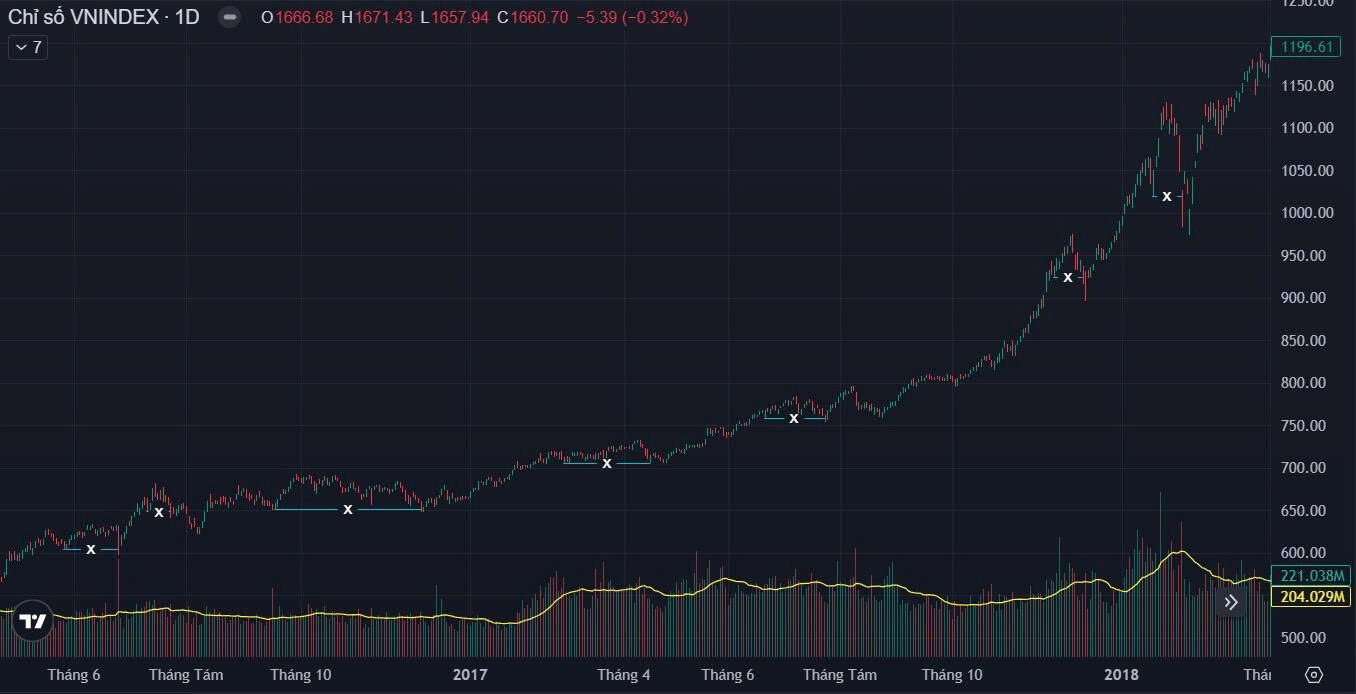Click the close value C1660.70
The image size is (1356, 694).
pyautogui.click(x=532, y=17)
